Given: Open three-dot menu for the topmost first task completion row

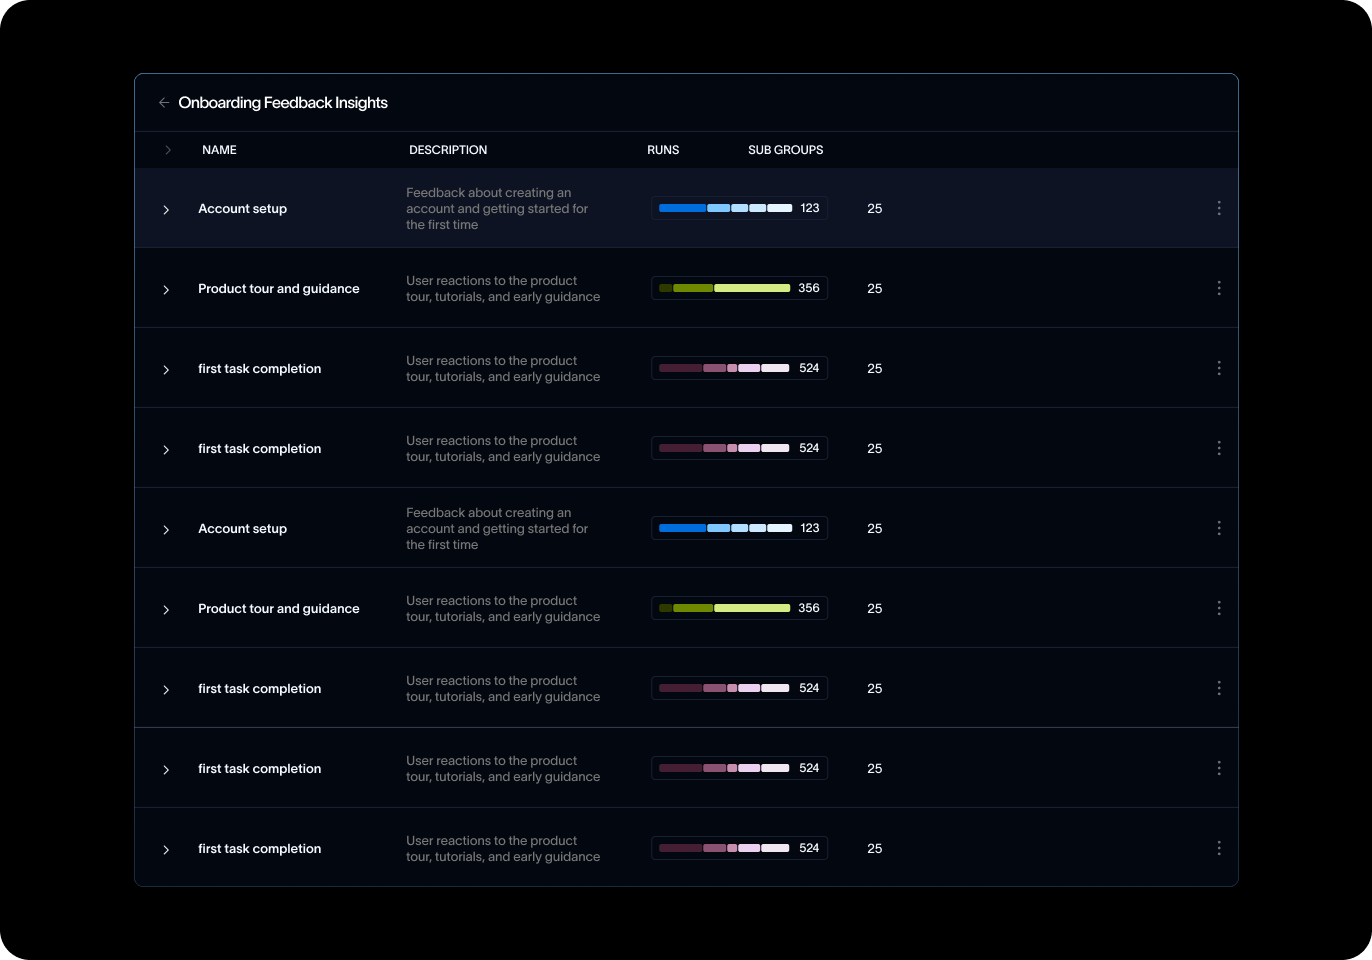Looking at the screenshot, I should point(1218,368).
